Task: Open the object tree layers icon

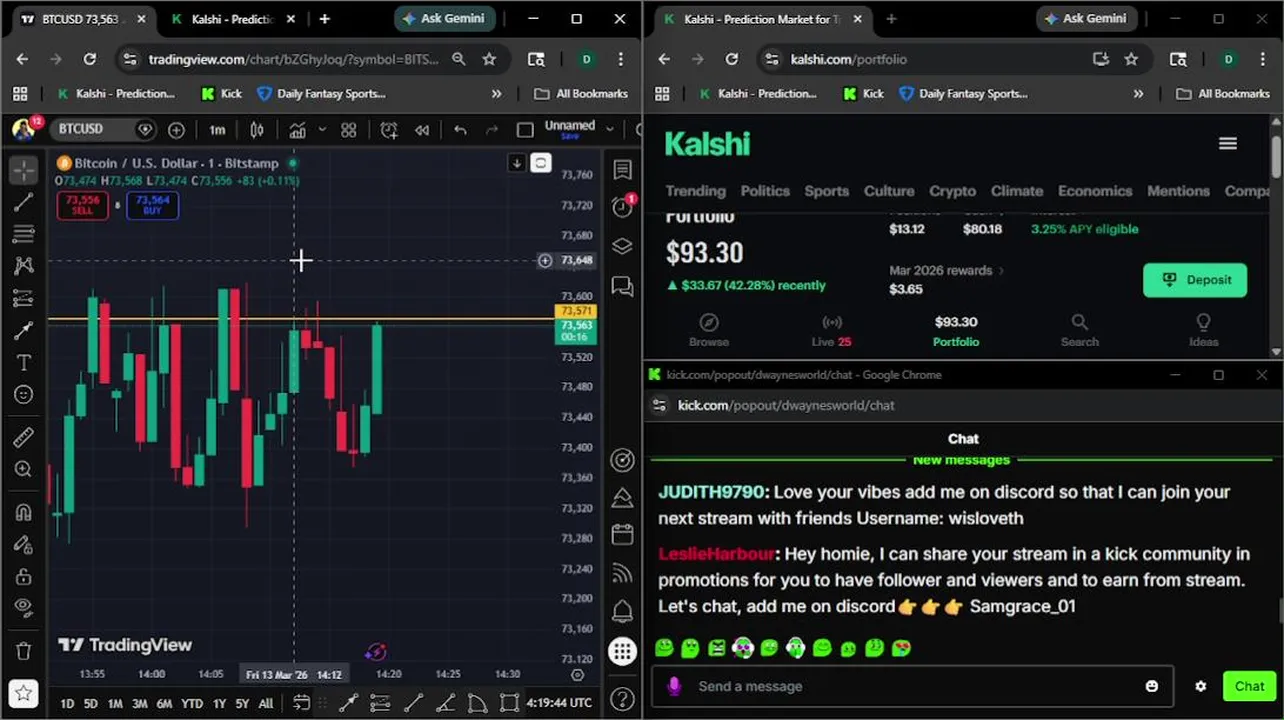Action: tap(622, 246)
